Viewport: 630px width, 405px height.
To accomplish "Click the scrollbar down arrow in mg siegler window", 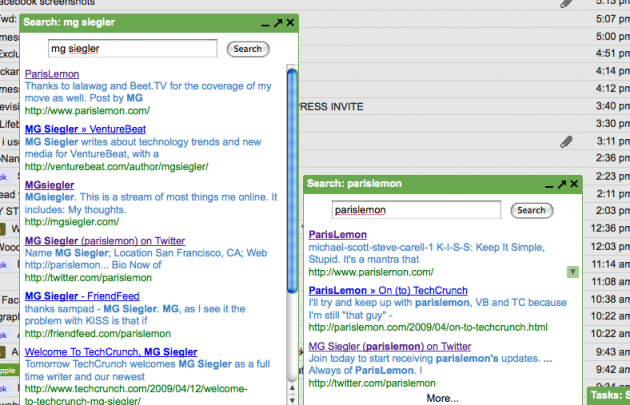I will point(292,400).
